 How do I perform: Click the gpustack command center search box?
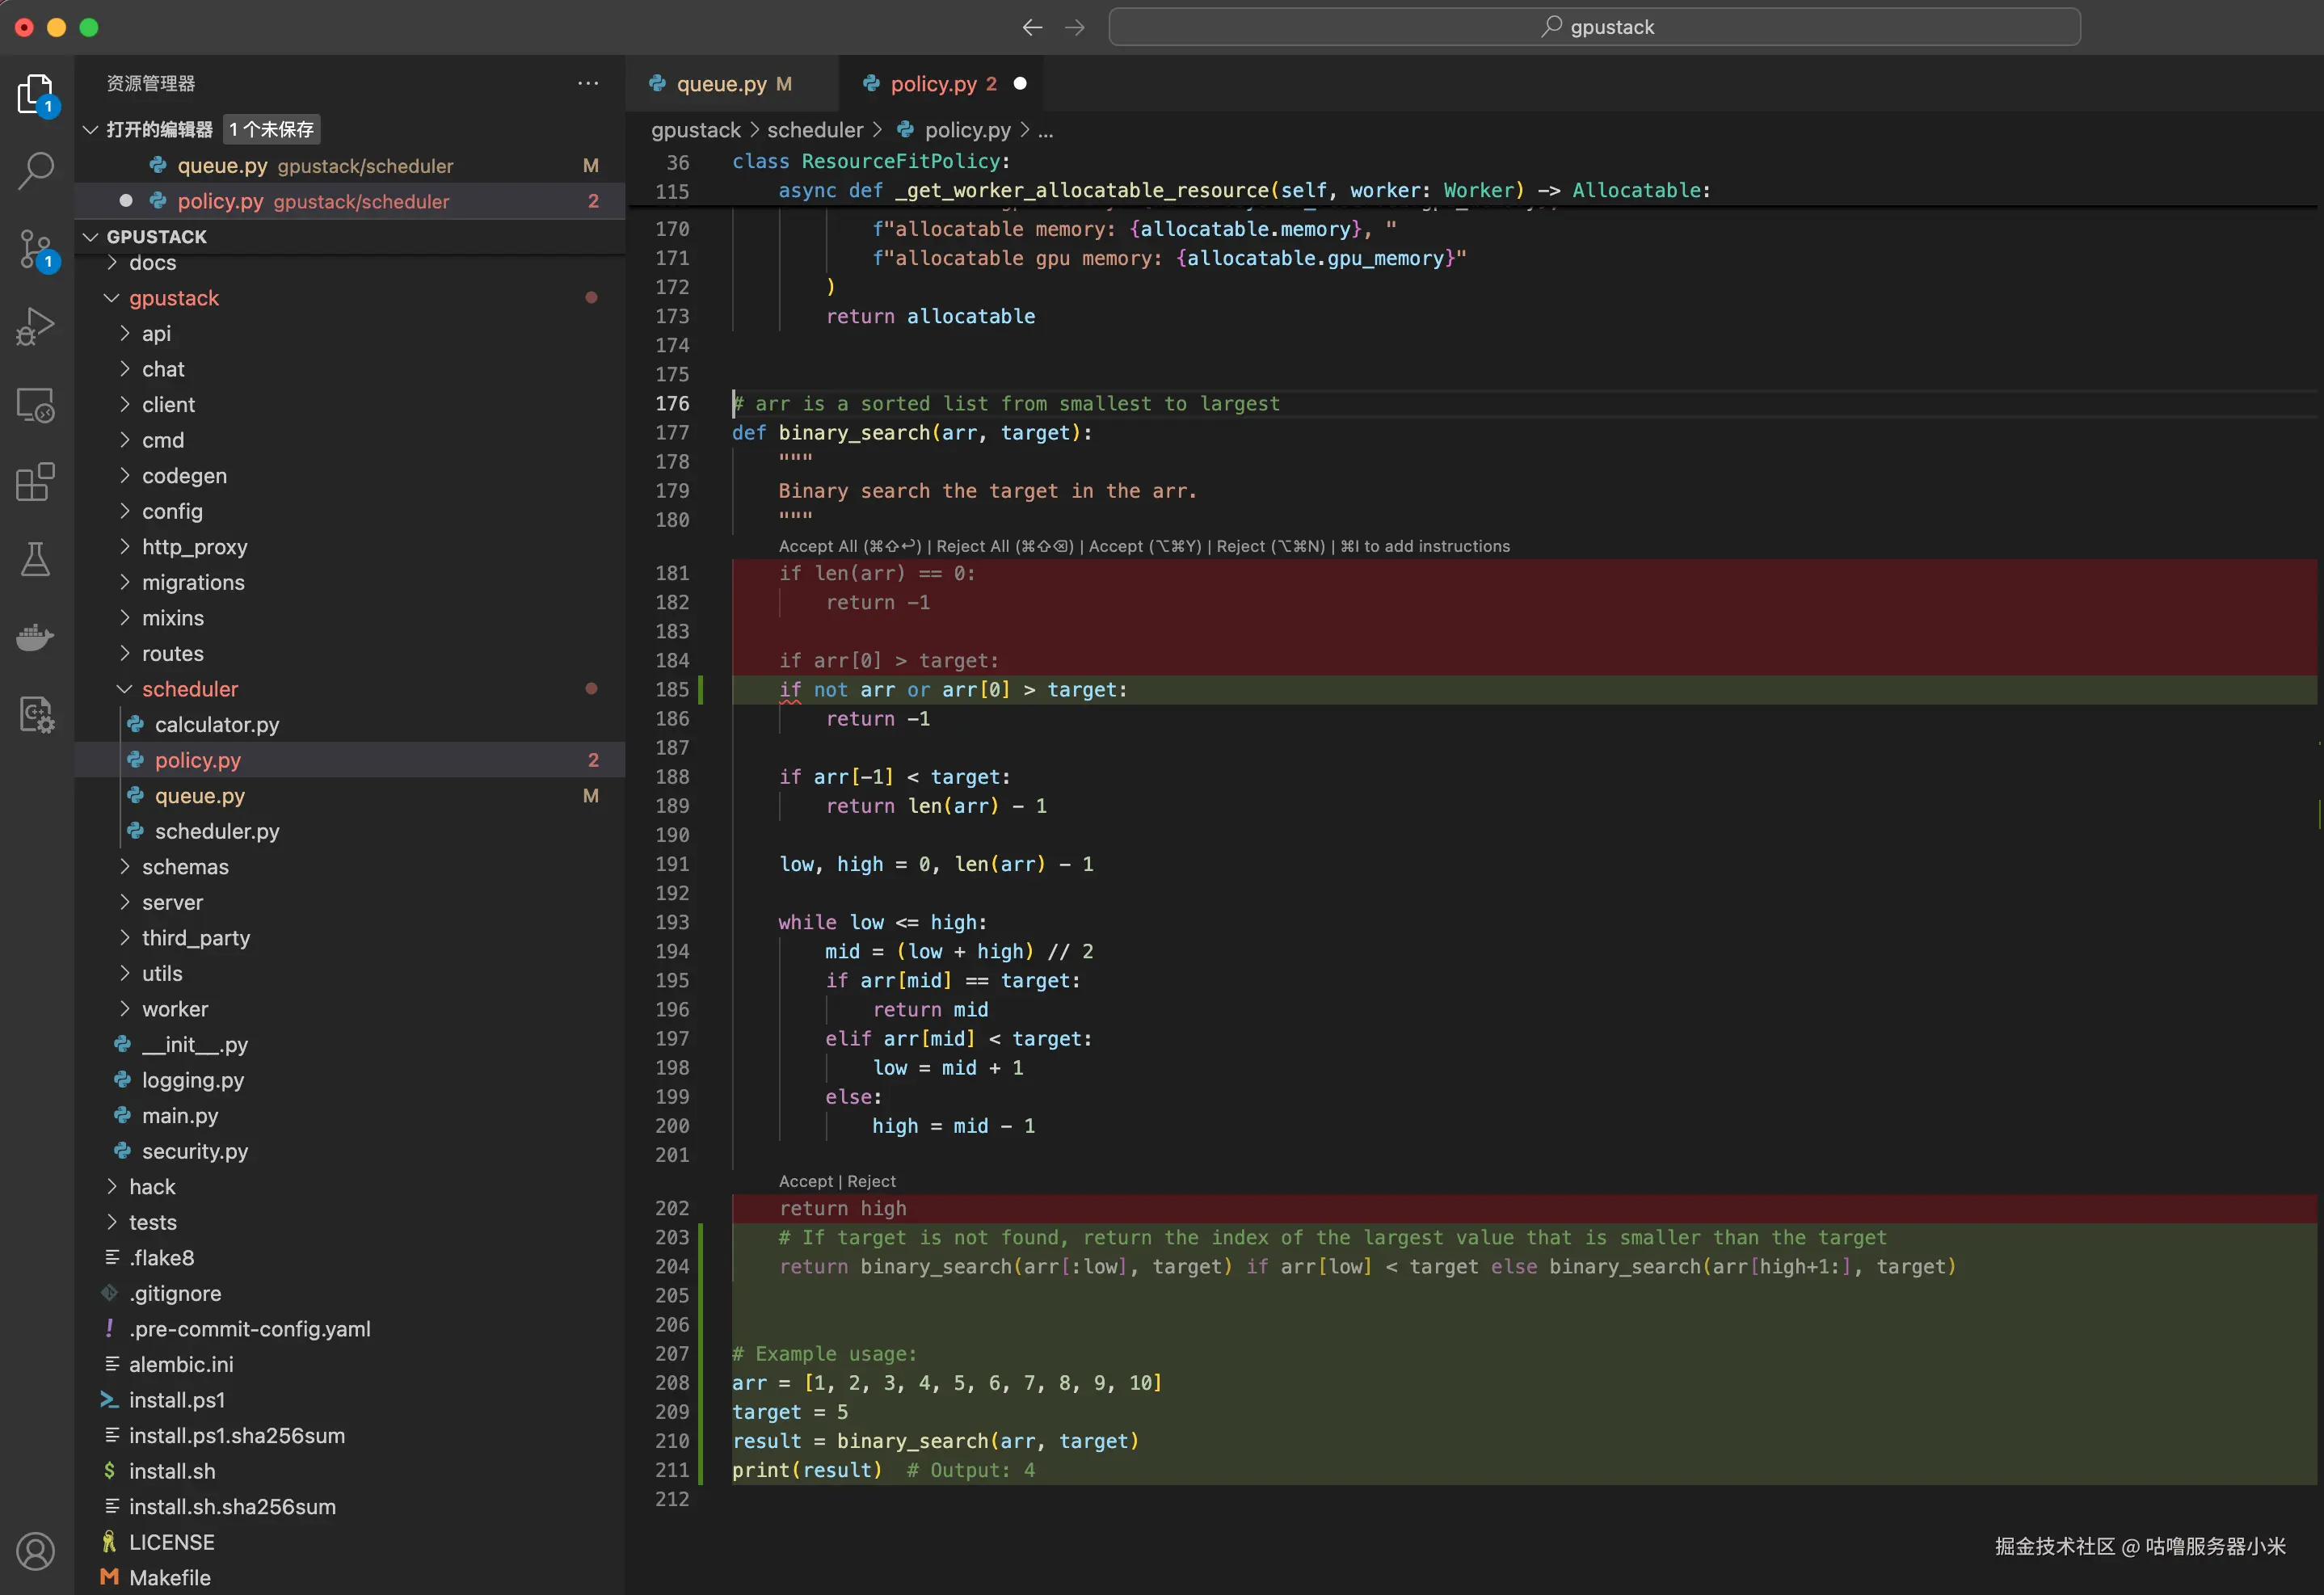coord(1594,27)
